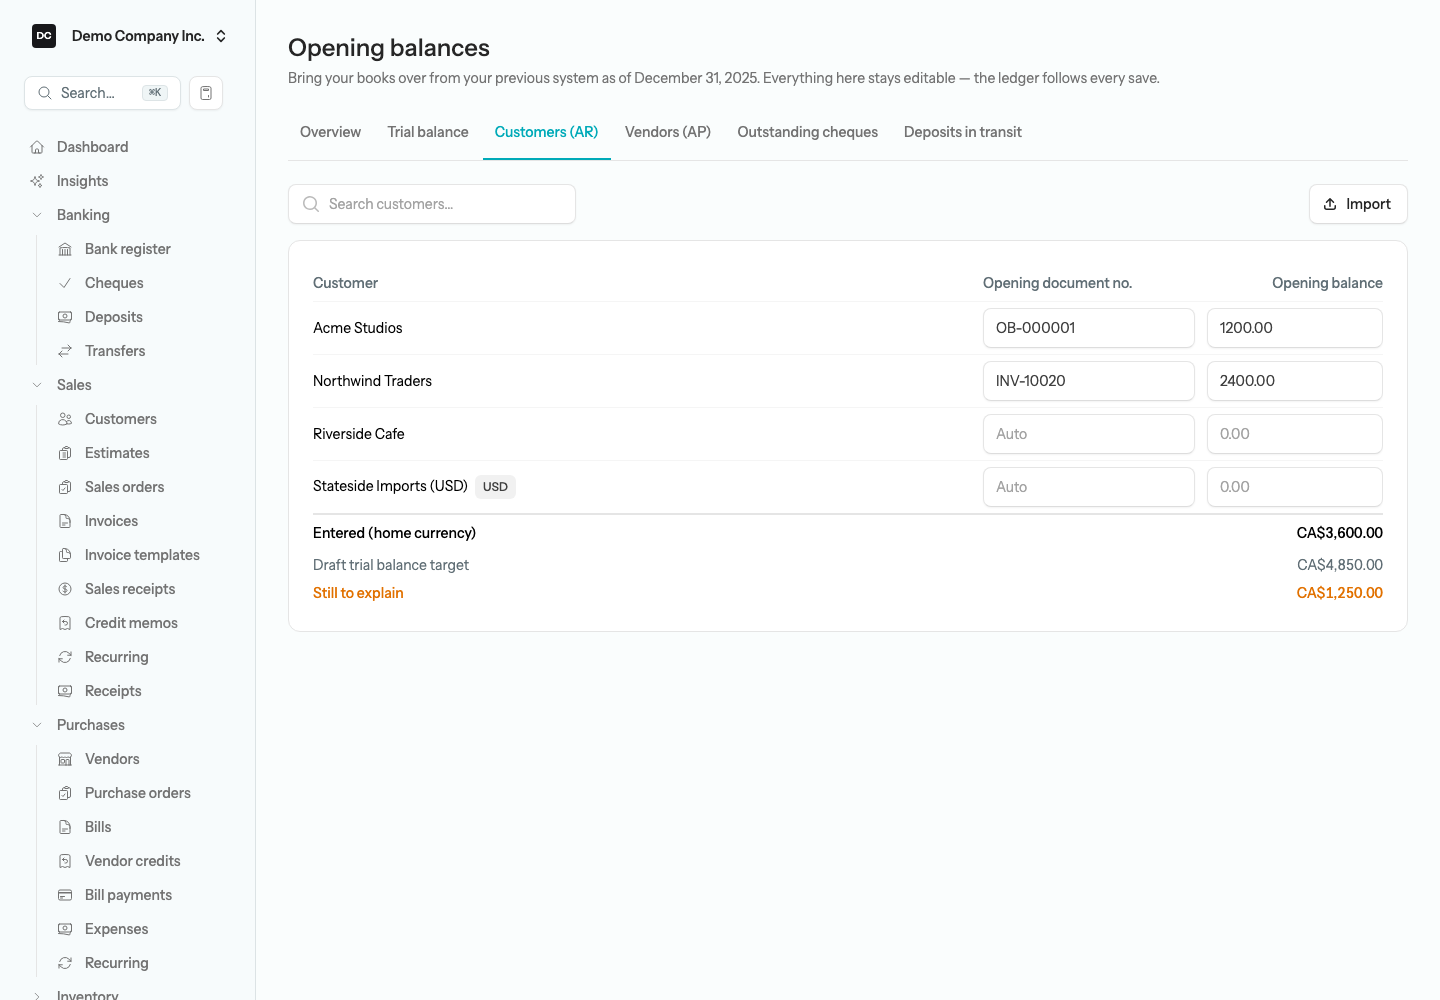This screenshot has width=1440, height=1000.
Task: Edit Acme Studios opening document number
Action: tap(1089, 328)
